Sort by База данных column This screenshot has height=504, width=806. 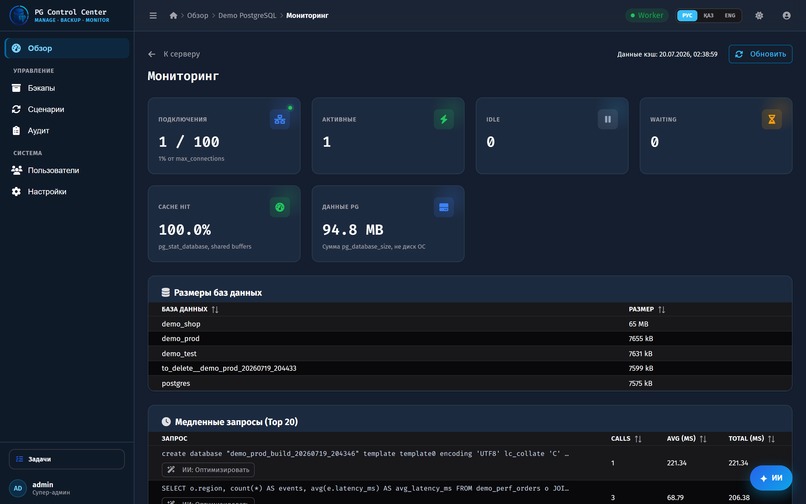tap(190, 309)
